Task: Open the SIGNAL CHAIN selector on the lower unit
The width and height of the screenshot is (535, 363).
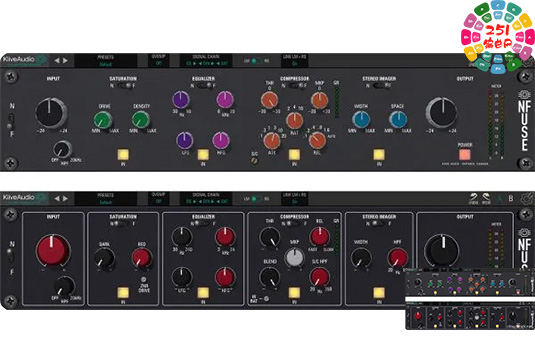Action: 206,198
